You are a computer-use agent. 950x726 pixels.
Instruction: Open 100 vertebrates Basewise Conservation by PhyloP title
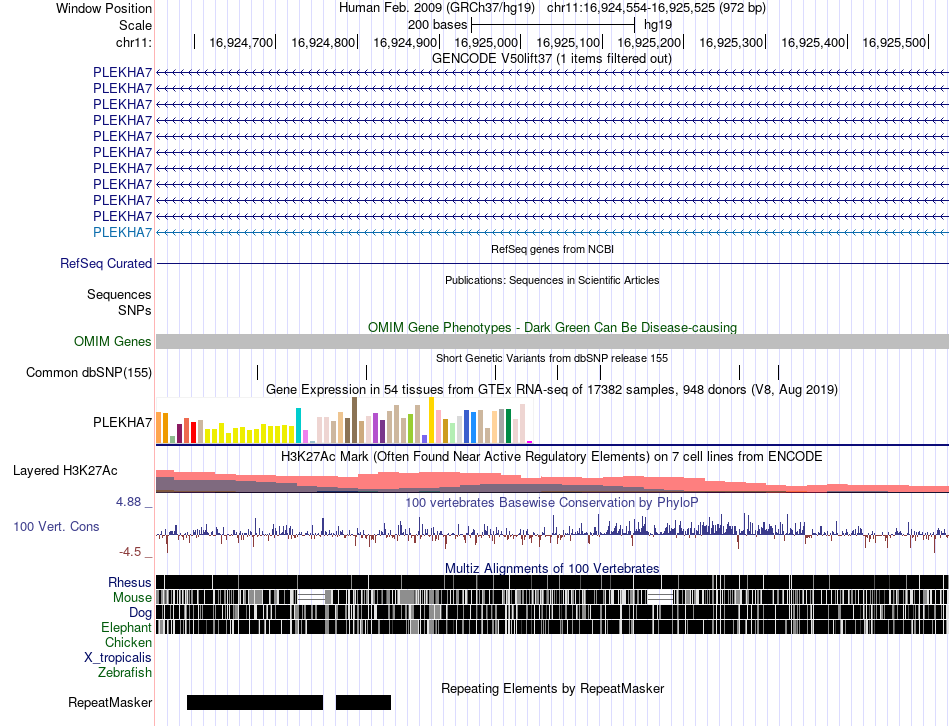[552, 502]
